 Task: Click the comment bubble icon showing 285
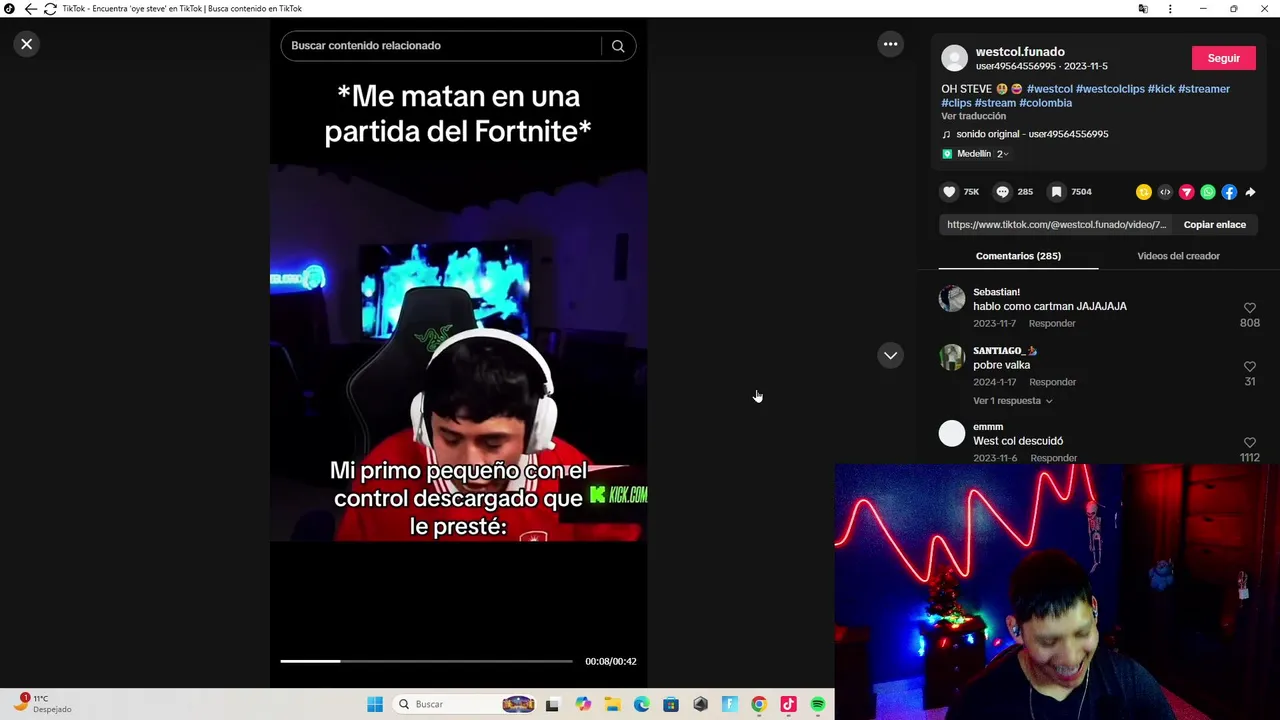pos(1002,192)
